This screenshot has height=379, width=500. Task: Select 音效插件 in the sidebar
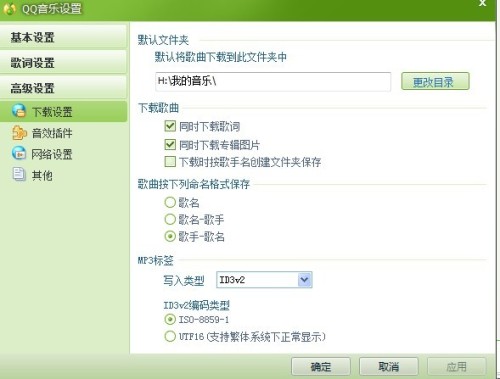(x=52, y=133)
